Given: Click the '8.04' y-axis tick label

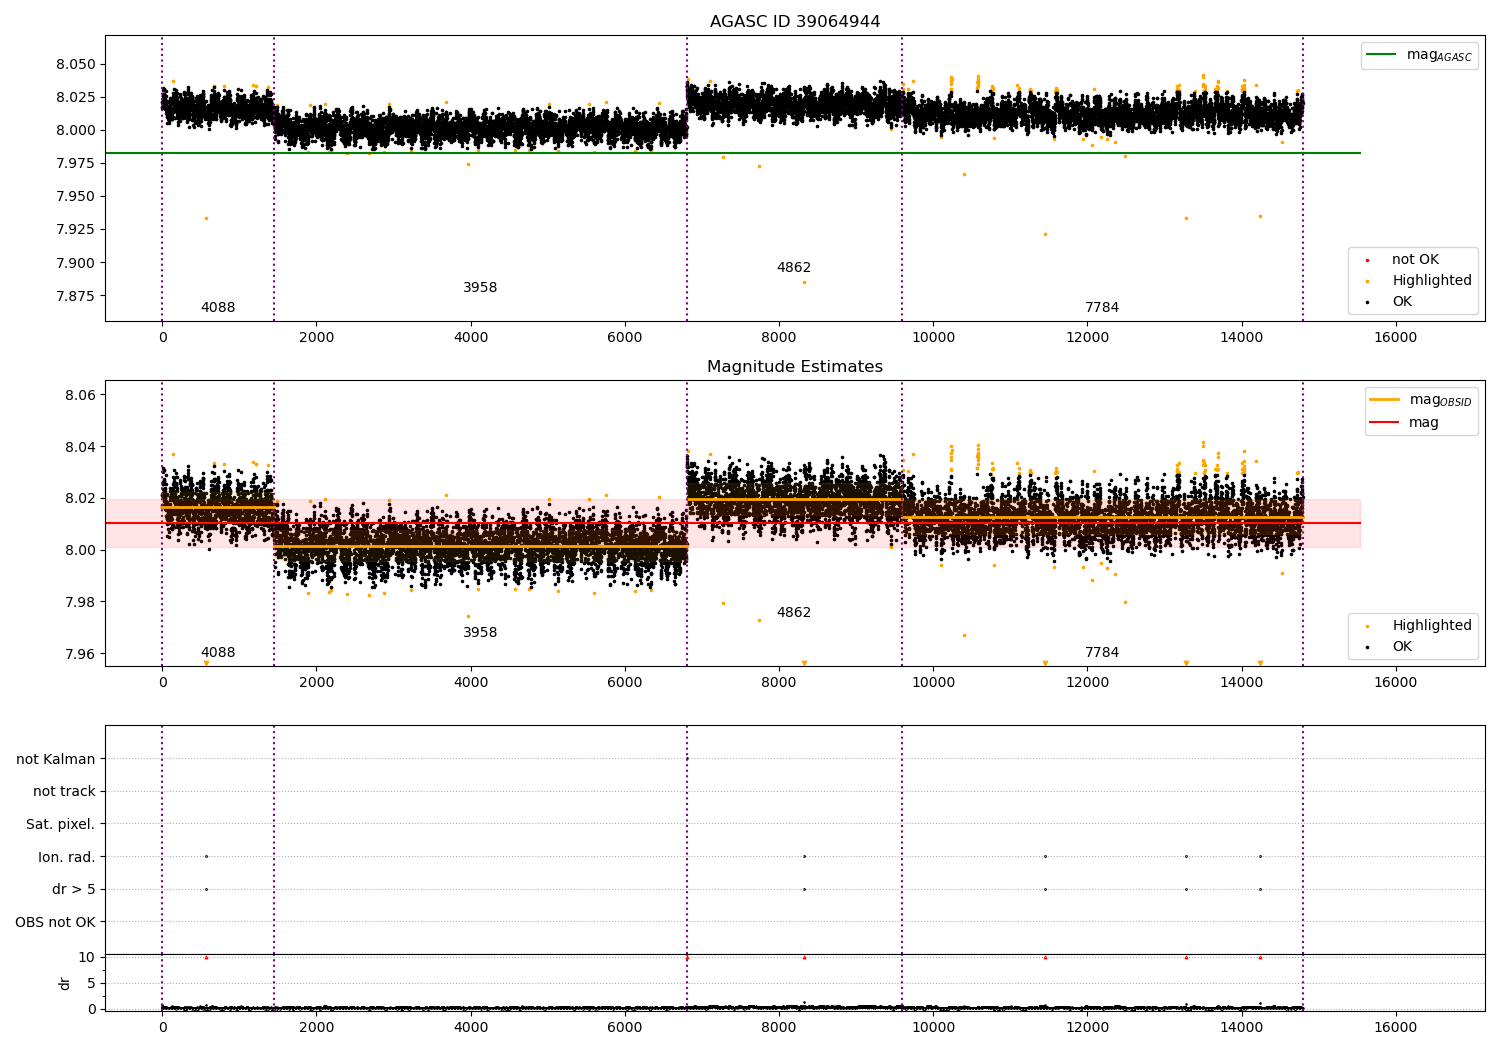Looking at the screenshot, I should (x=79, y=447).
